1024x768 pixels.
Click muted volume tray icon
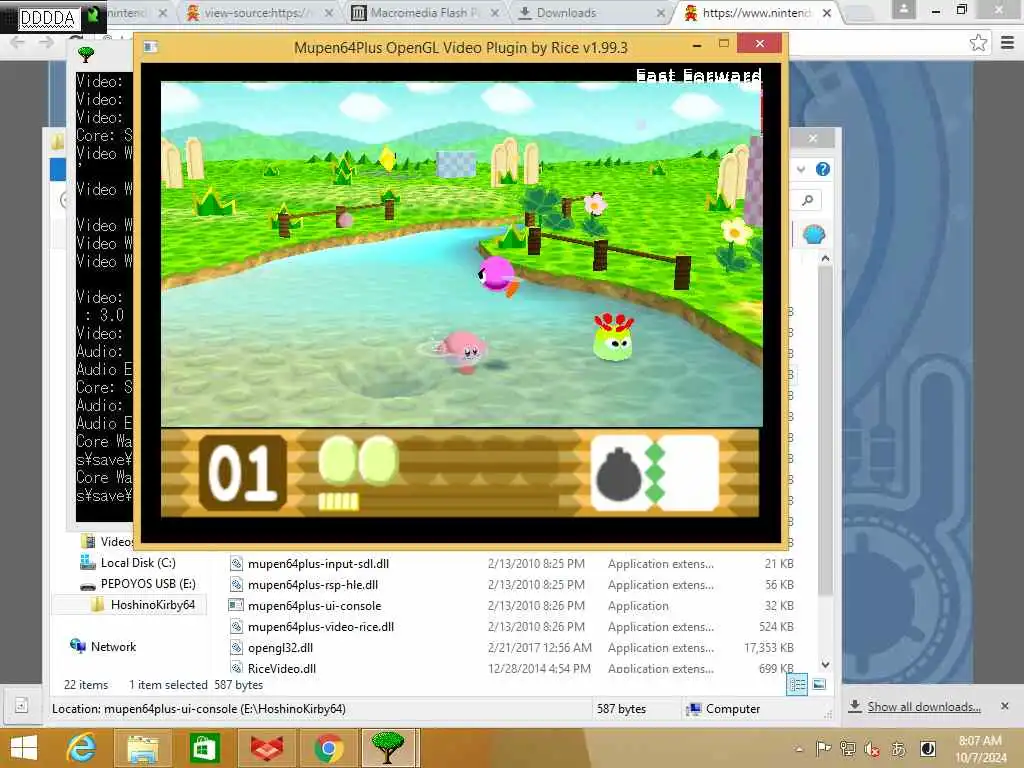click(x=872, y=749)
